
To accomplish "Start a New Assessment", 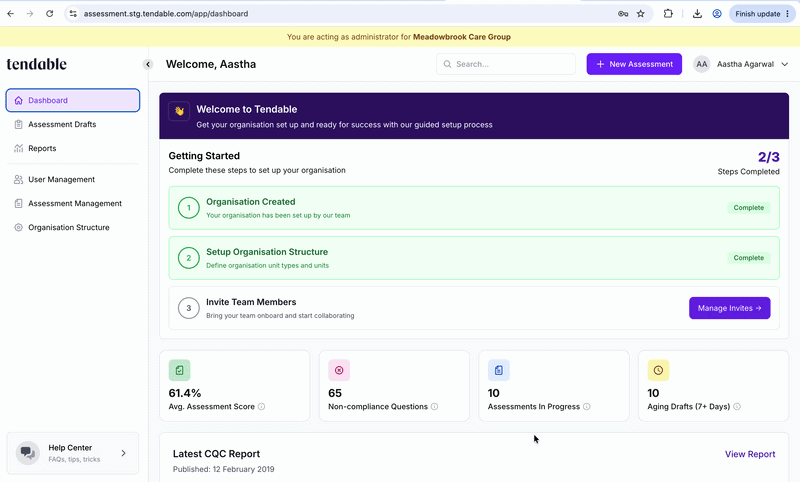I will point(634,64).
